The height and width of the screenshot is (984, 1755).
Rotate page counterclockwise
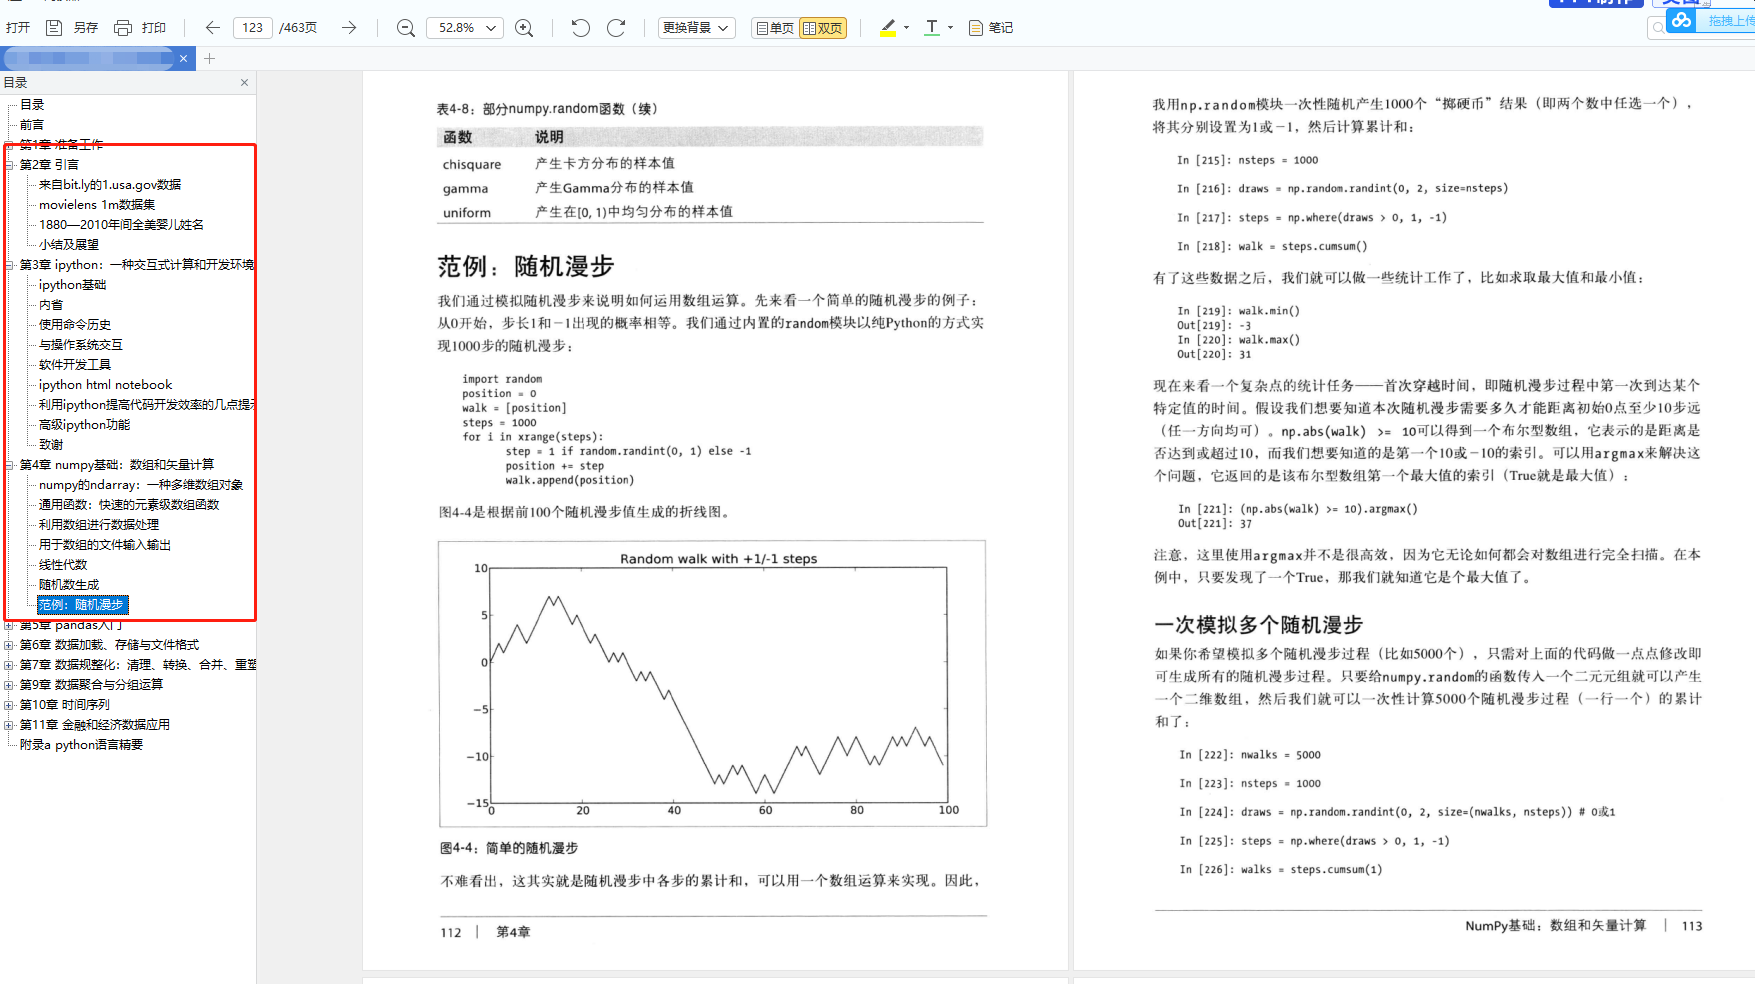tap(580, 28)
